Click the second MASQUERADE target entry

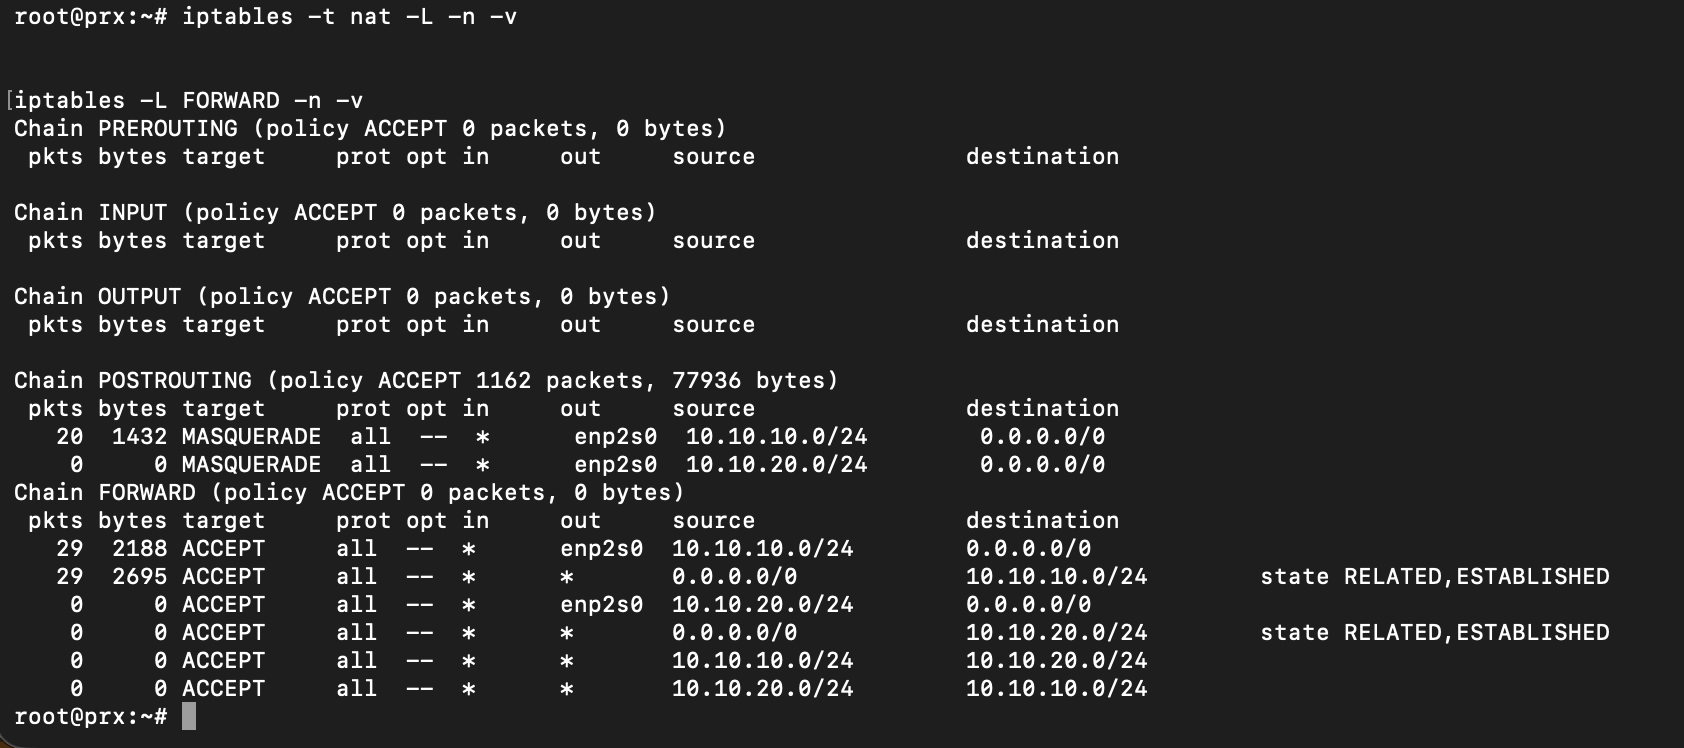(251, 465)
